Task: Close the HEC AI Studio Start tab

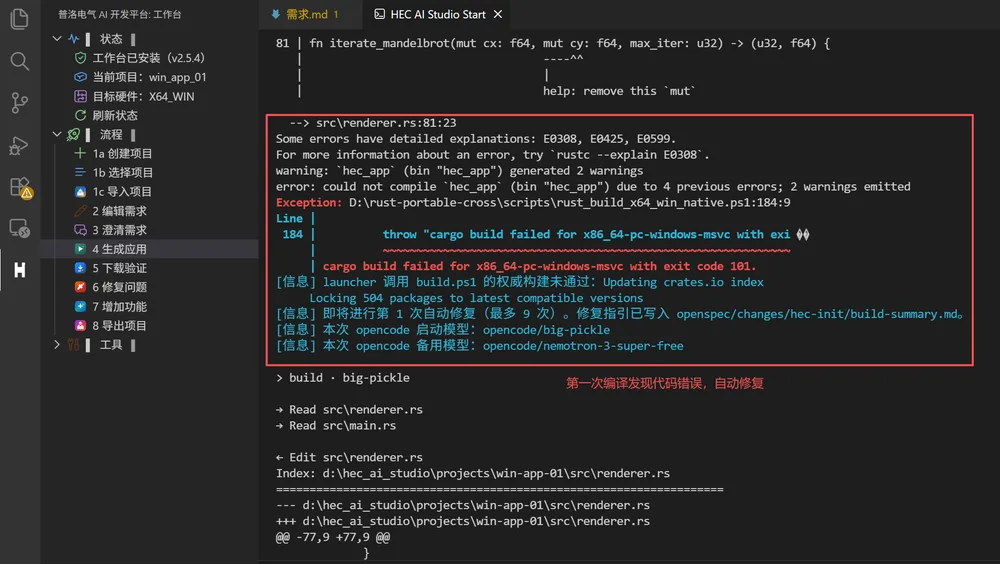Action: point(498,14)
